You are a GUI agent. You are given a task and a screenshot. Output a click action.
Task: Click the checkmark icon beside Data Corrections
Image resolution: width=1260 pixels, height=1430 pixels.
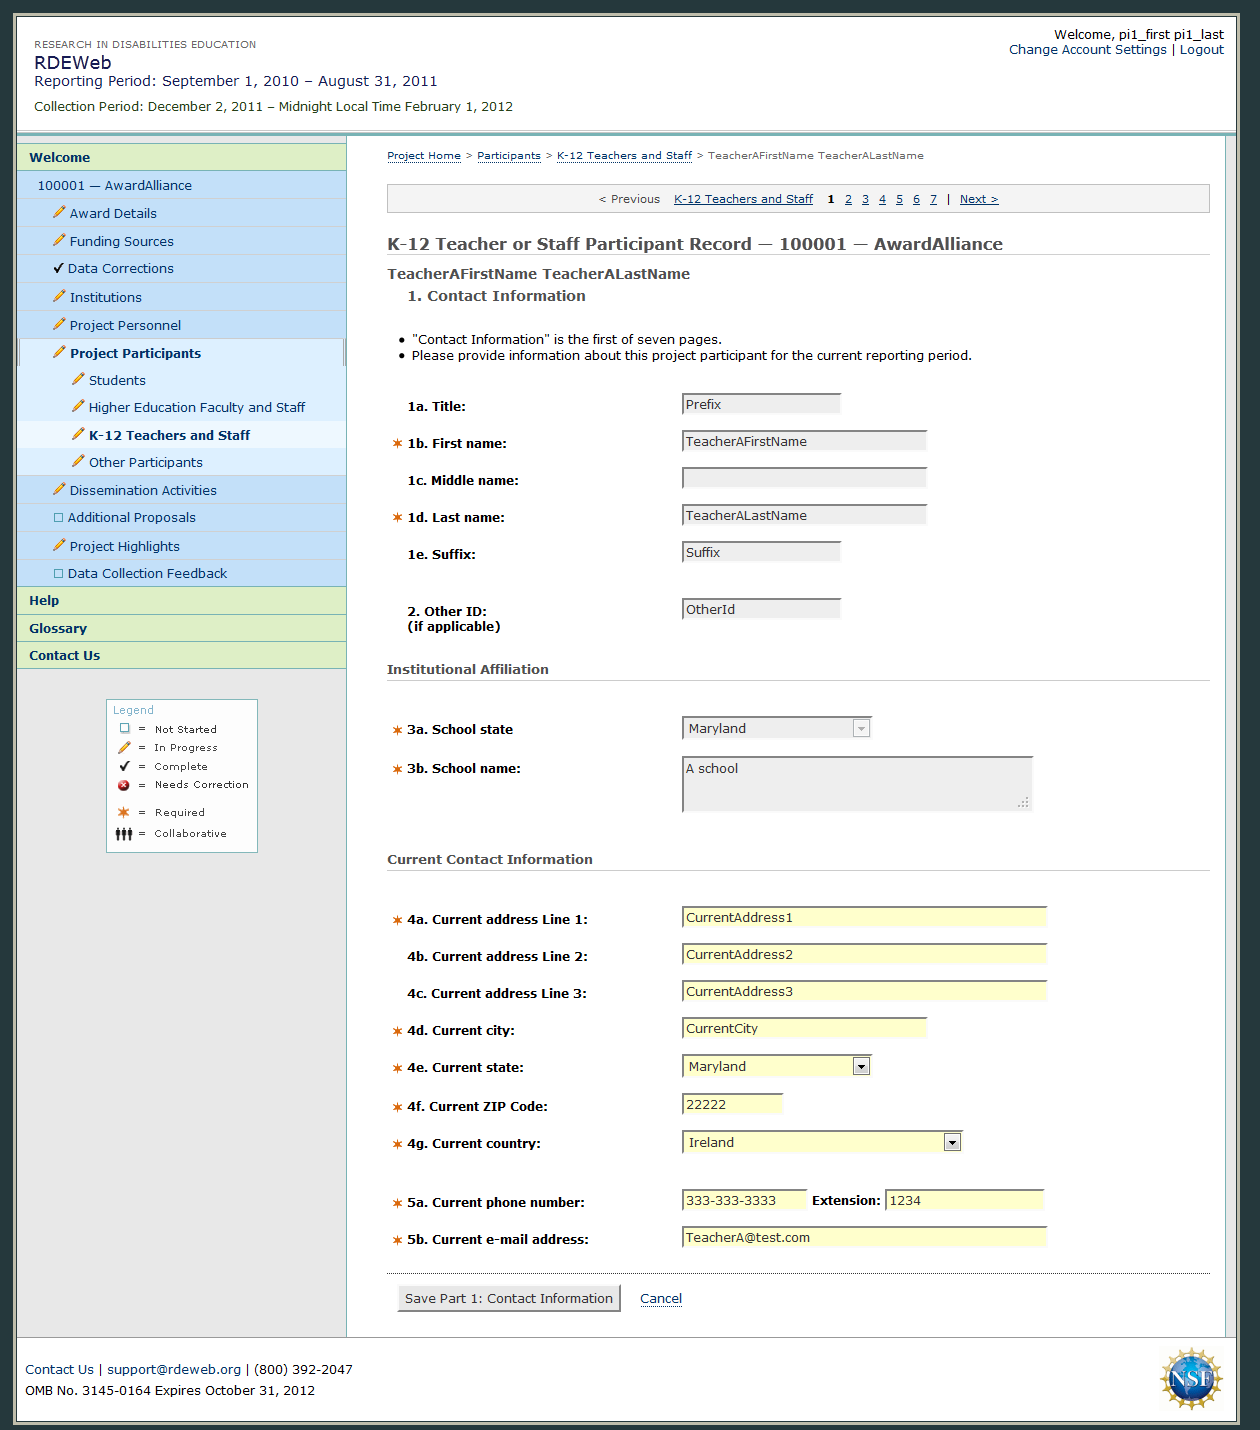coord(58,268)
